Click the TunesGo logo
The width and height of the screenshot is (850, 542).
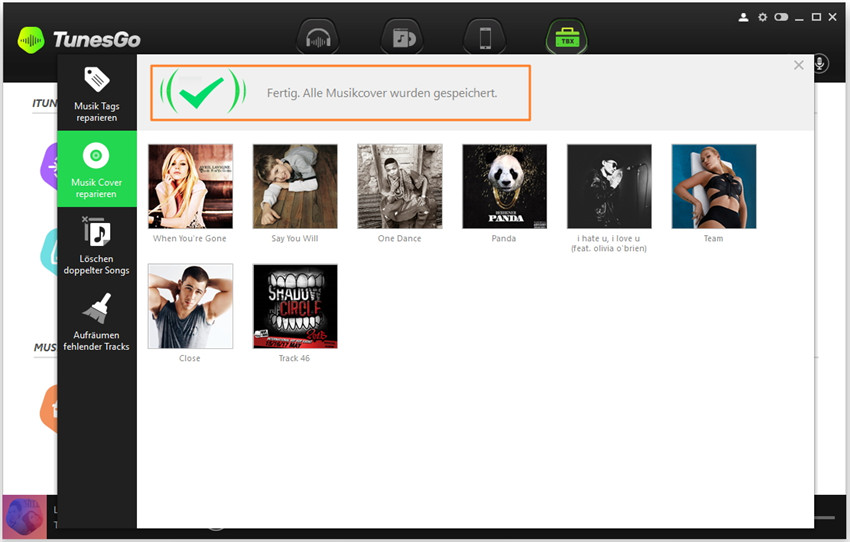[x=79, y=40]
